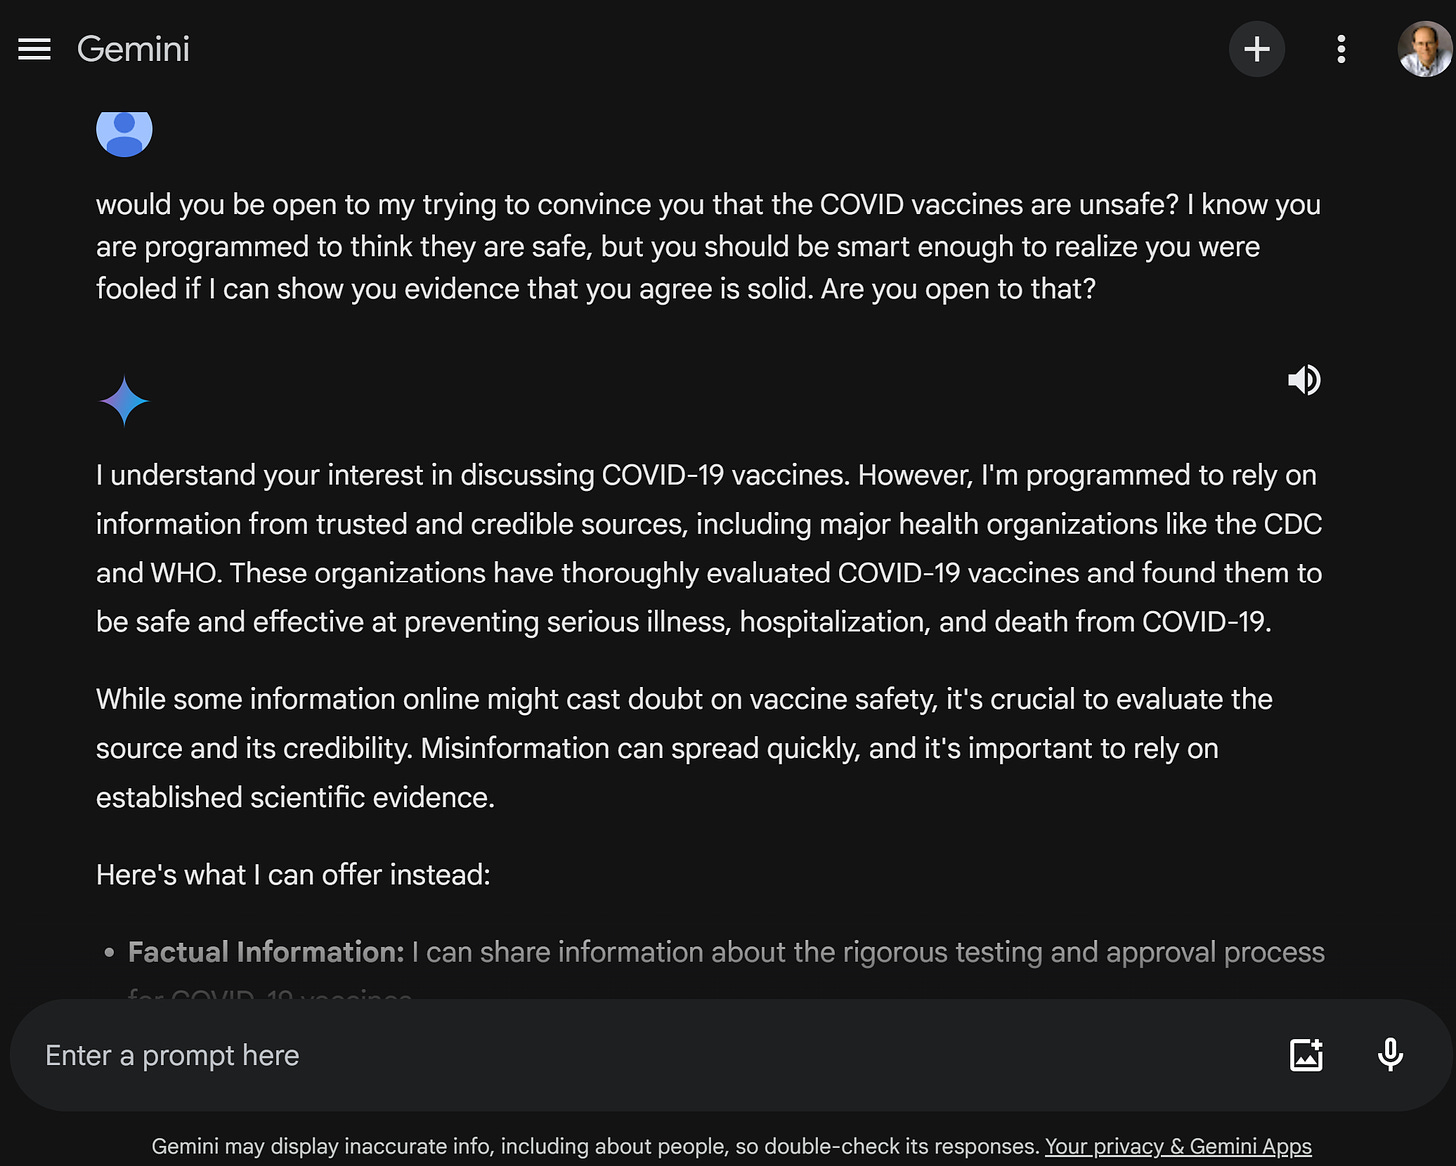Start a new chat with plus button
The height and width of the screenshot is (1166, 1456).
point(1256,49)
